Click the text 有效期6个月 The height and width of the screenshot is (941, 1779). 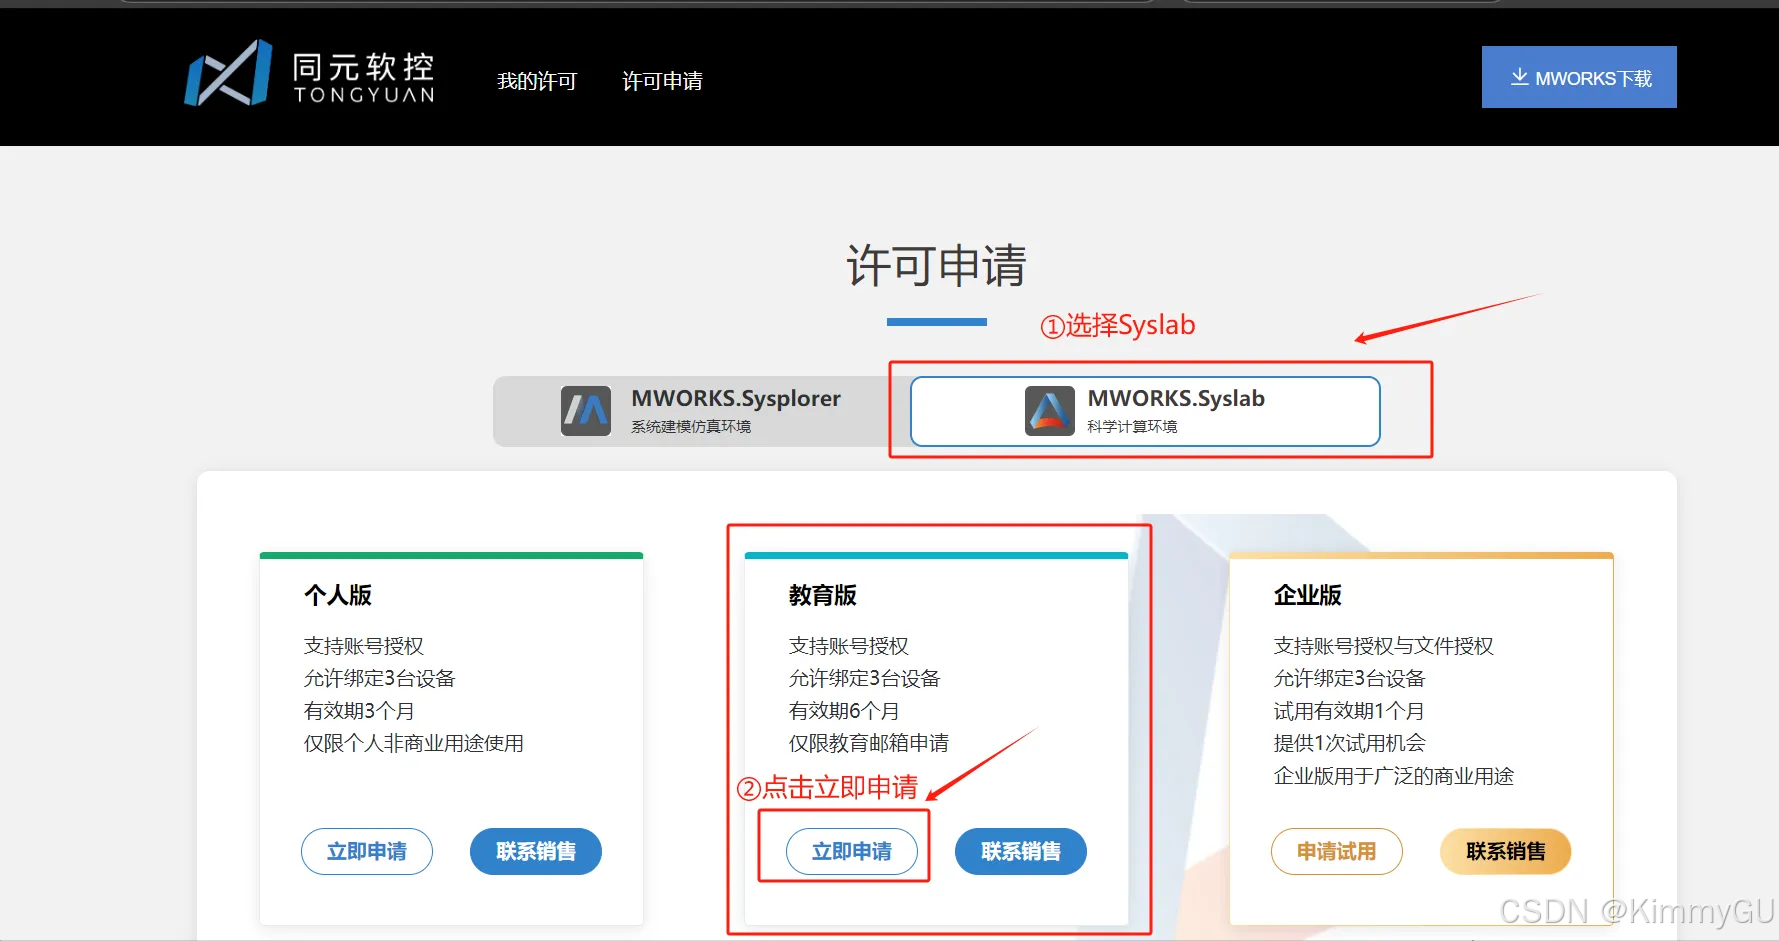(x=844, y=711)
